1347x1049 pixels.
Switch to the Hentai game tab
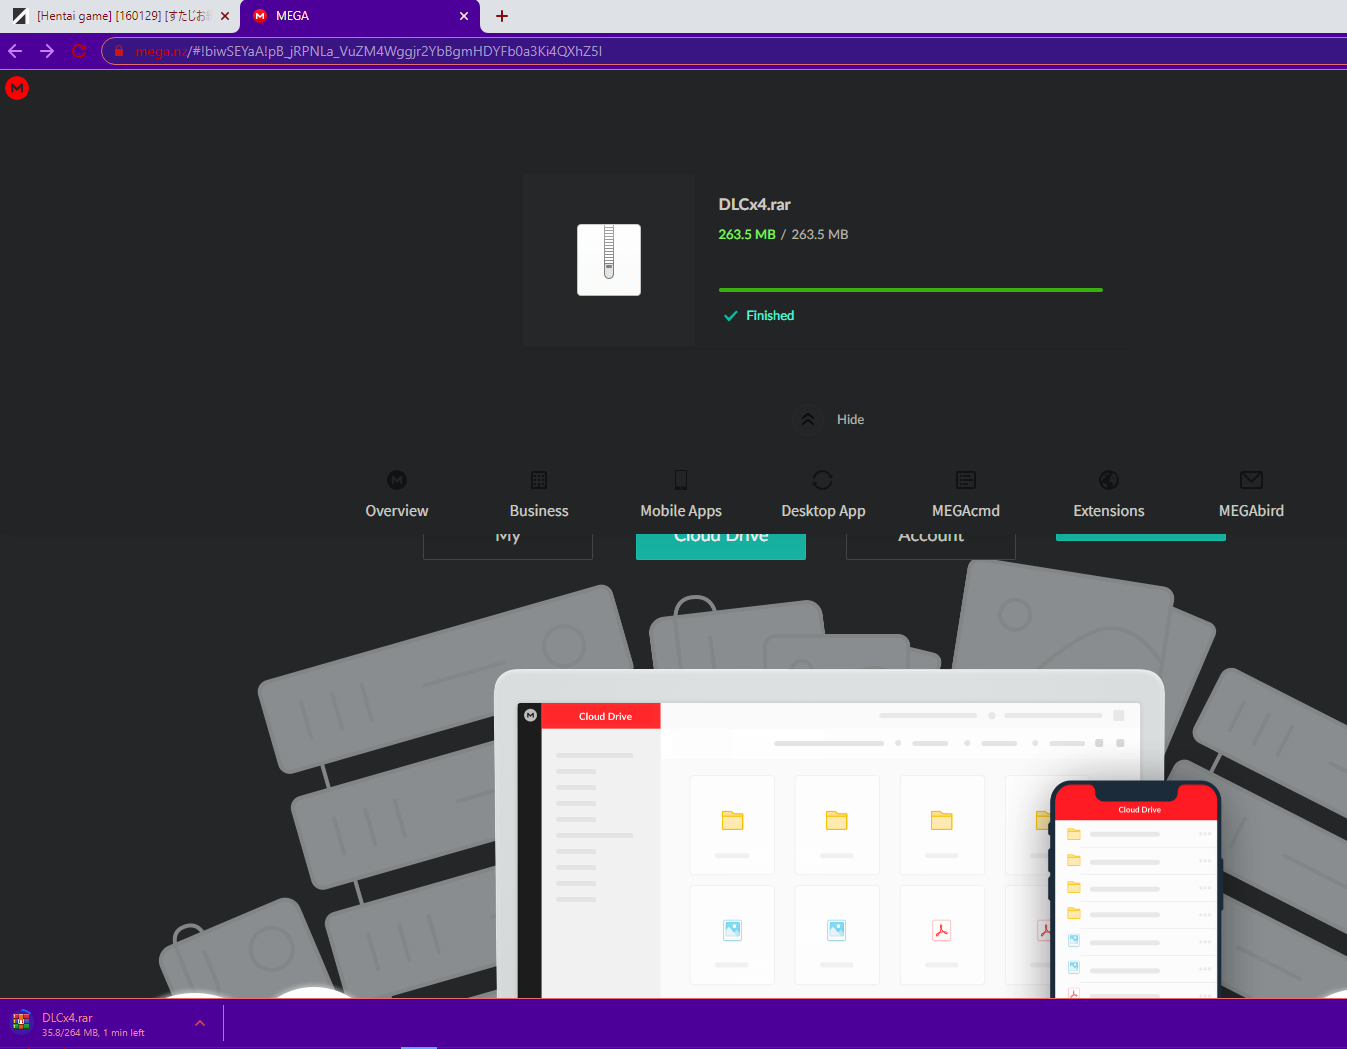tap(120, 16)
